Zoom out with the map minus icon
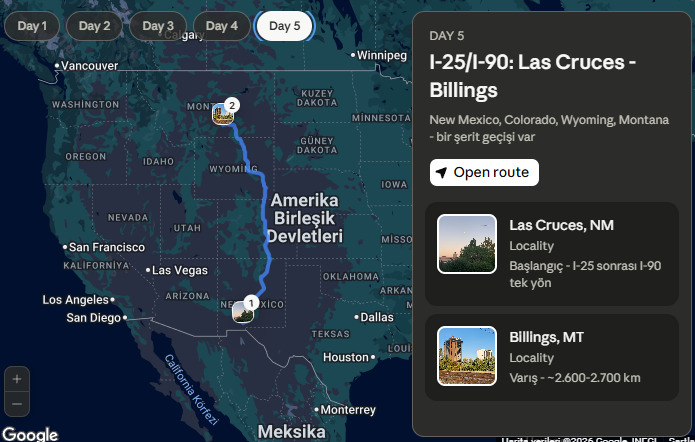695x442 pixels. [17, 404]
